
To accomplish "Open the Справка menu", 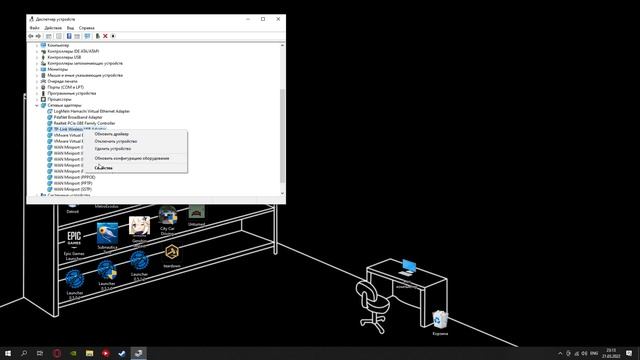I will [87, 28].
